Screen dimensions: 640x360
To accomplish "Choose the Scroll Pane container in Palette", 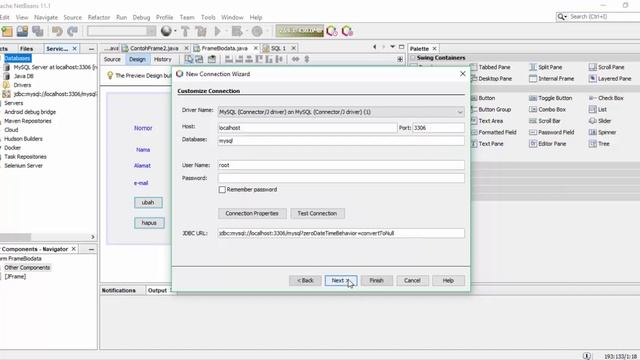I will click(607, 67).
